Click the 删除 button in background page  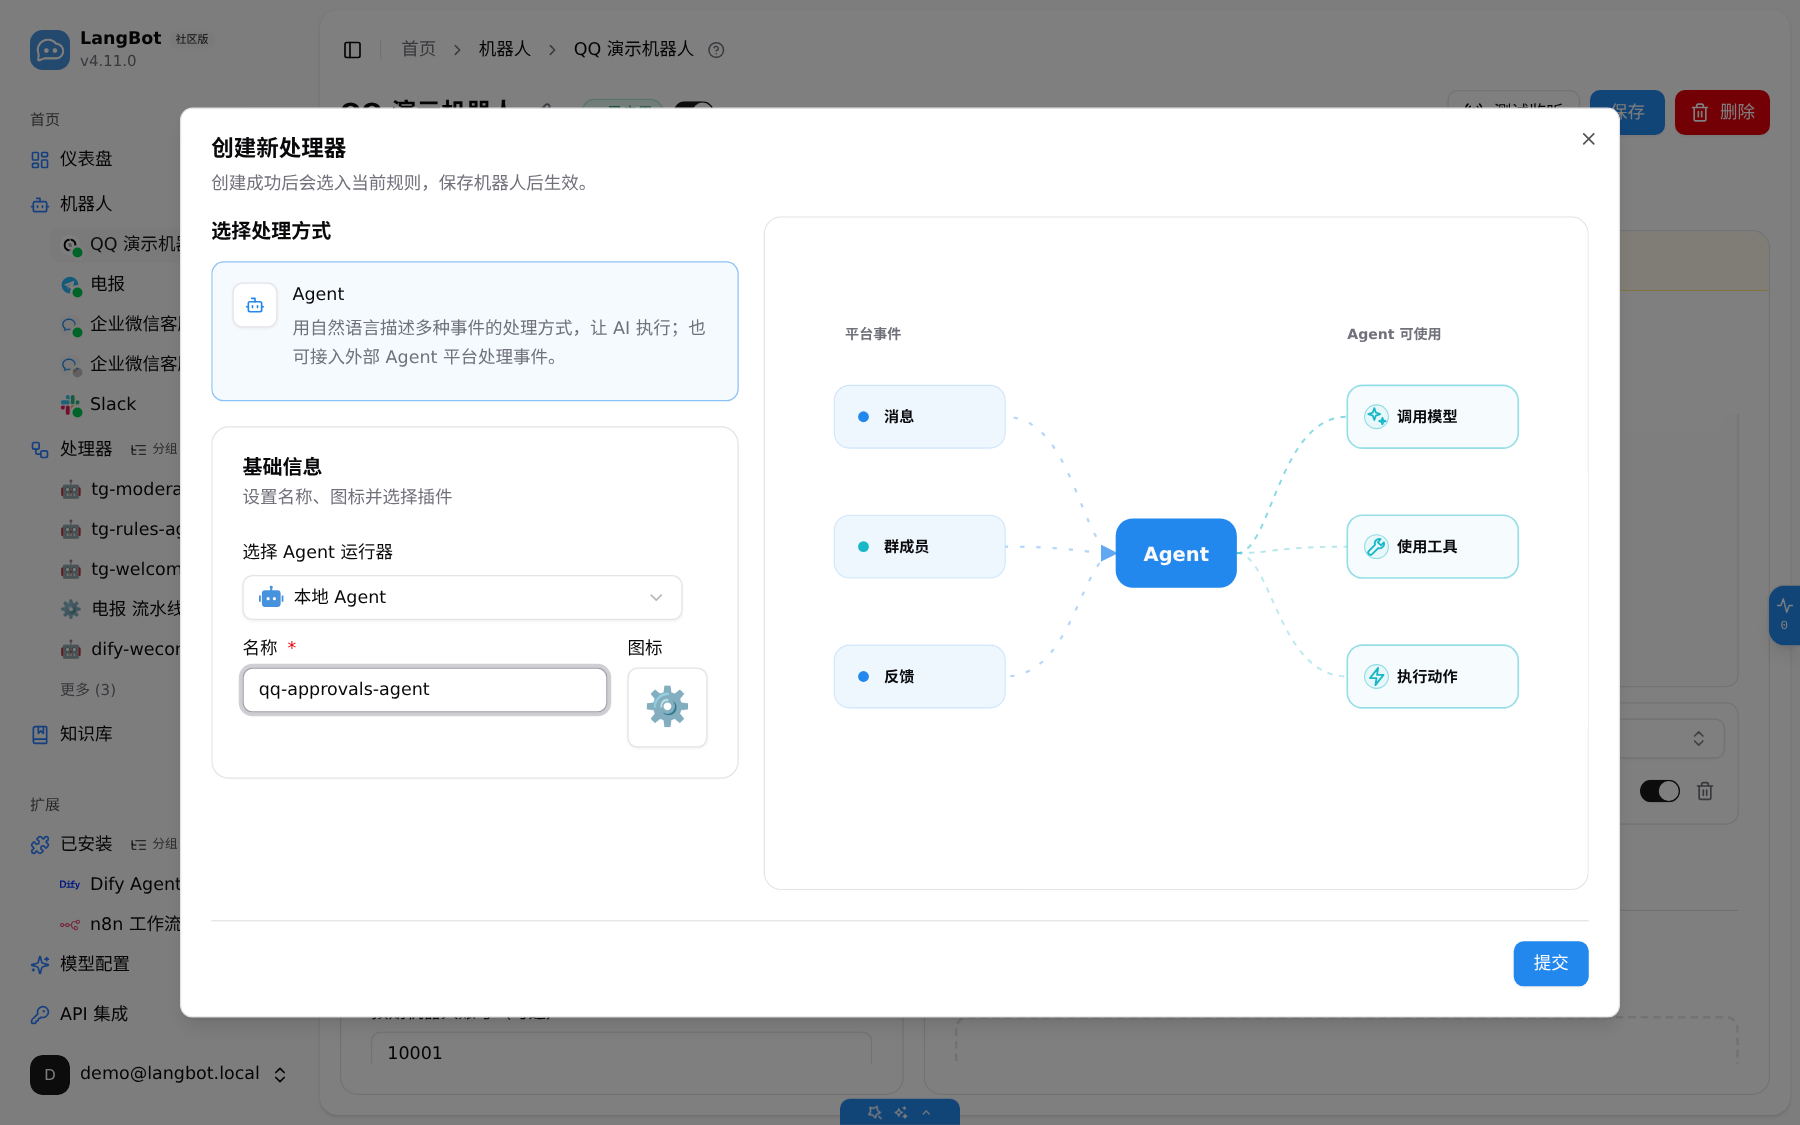point(1722,112)
